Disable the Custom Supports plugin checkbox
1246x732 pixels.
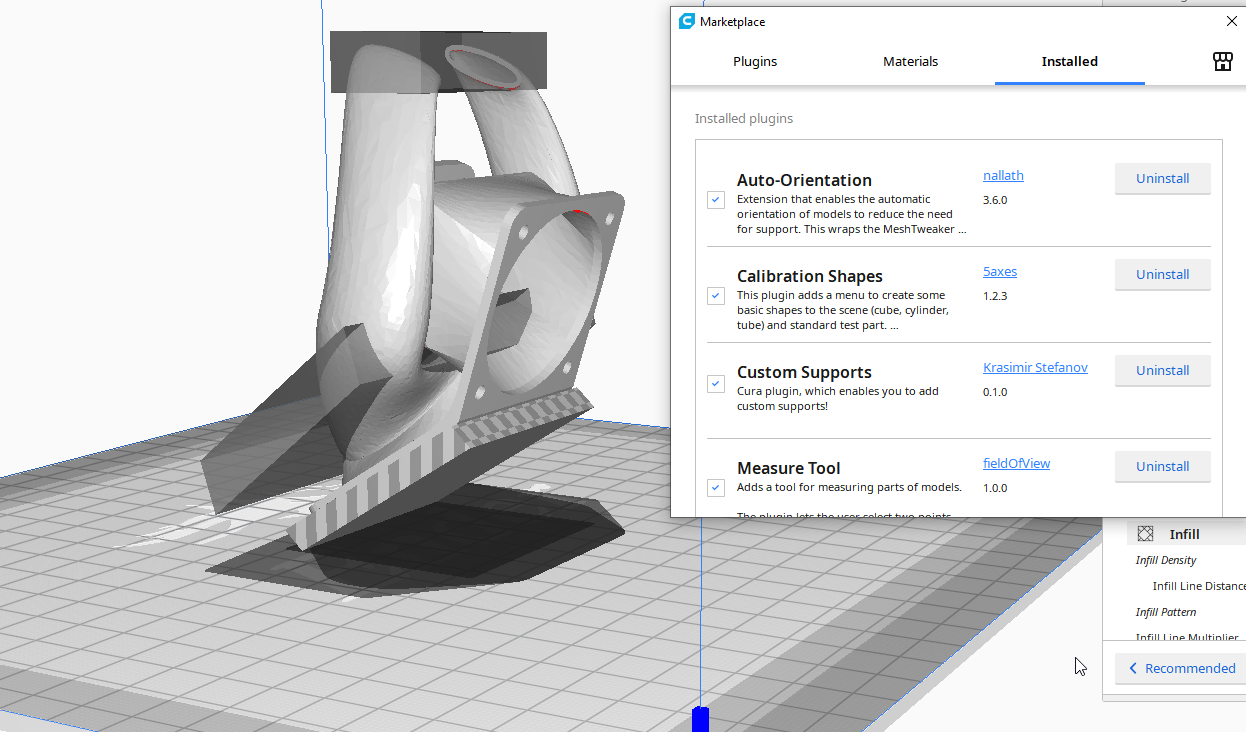(x=716, y=384)
